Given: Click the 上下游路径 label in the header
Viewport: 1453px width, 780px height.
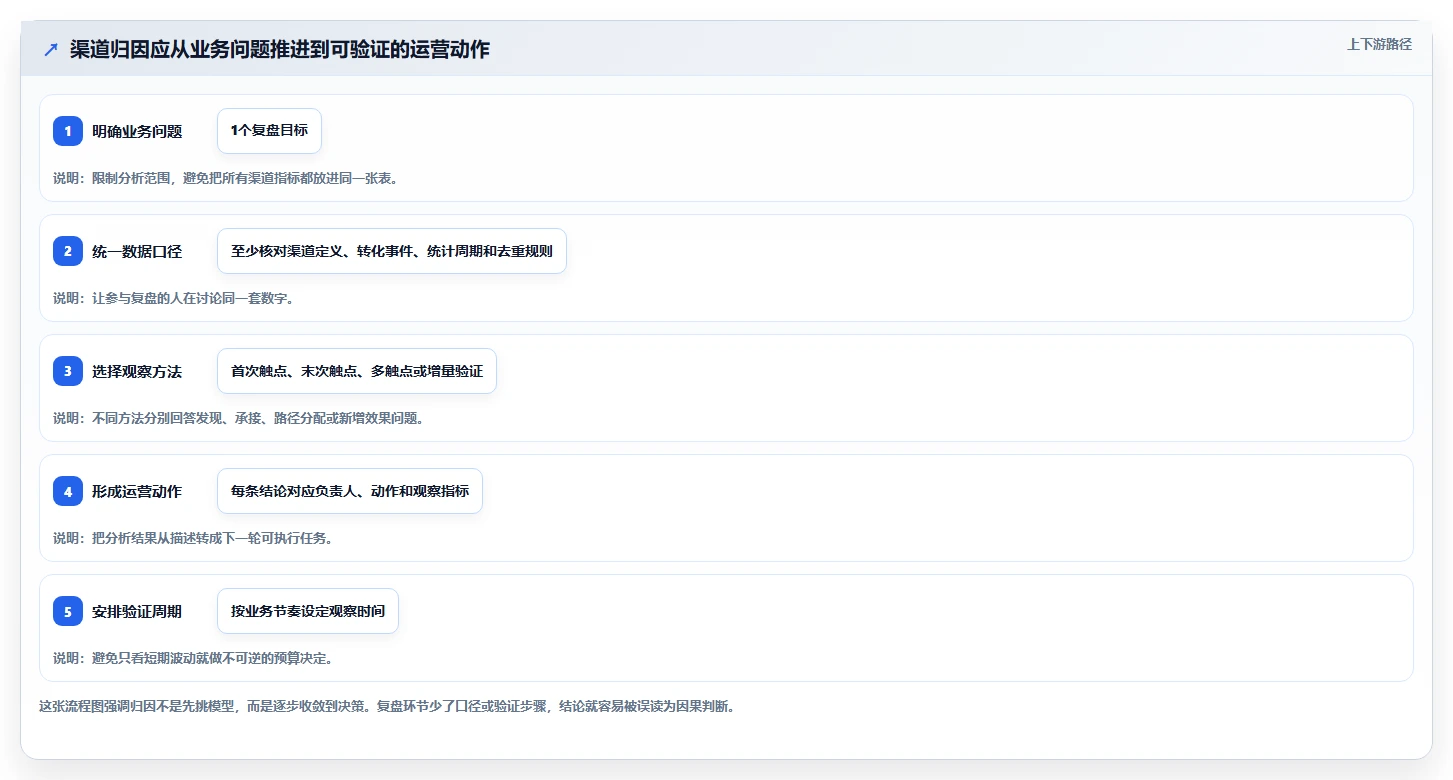Looking at the screenshot, I should pyautogui.click(x=1379, y=45).
